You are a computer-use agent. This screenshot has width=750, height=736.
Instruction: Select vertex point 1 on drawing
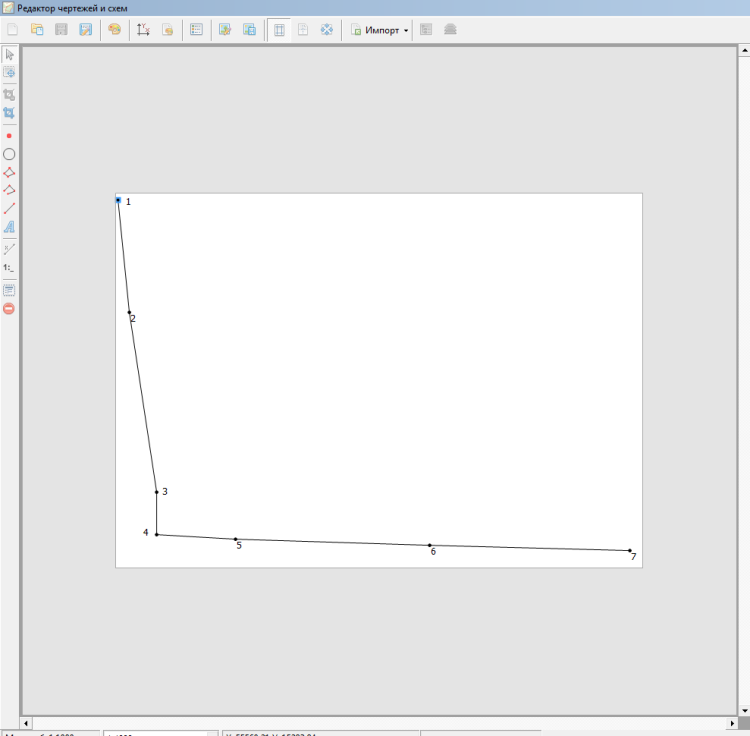[x=118, y=200]
